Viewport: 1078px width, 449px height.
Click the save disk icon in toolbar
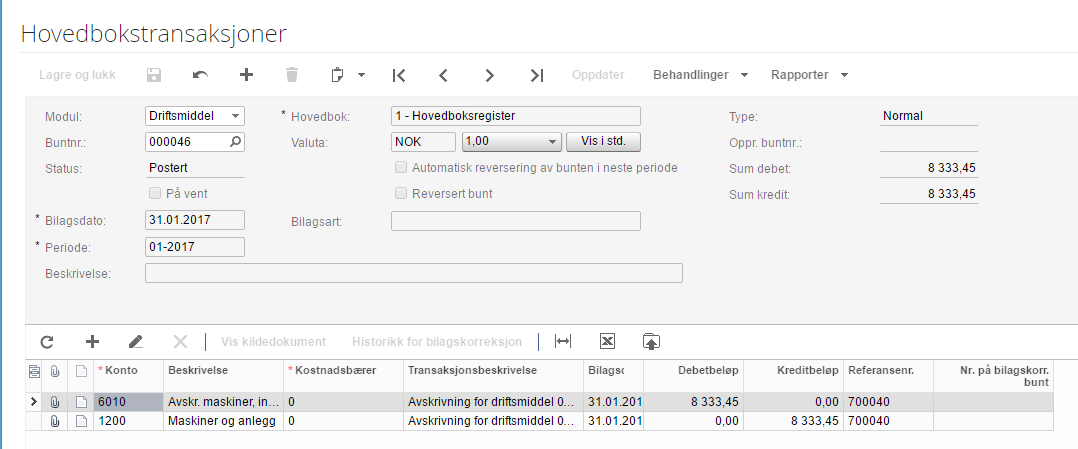[x=154, y=75]
